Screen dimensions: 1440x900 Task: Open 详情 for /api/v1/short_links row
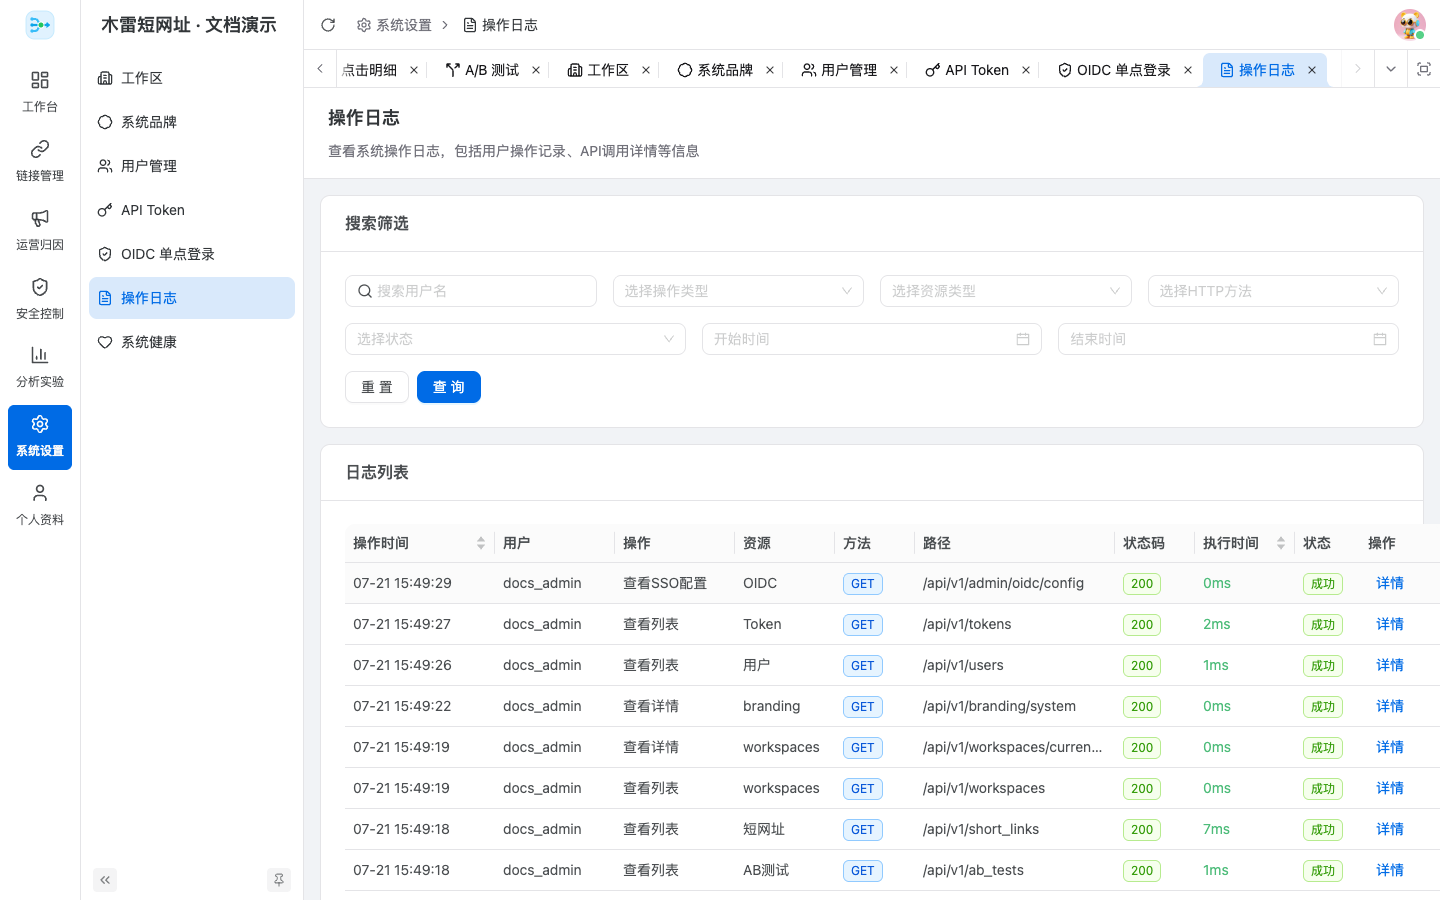[1390, 829]
